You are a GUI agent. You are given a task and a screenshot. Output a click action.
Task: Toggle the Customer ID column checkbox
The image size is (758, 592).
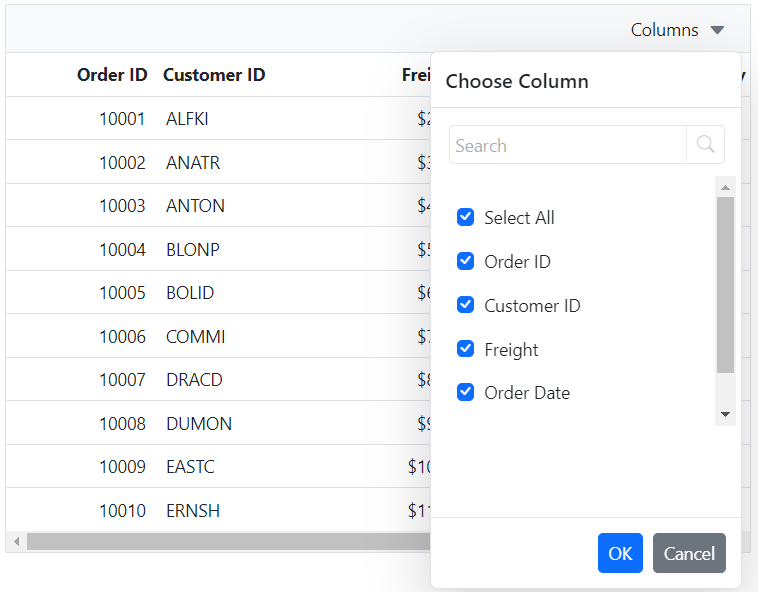pos(466,305)
